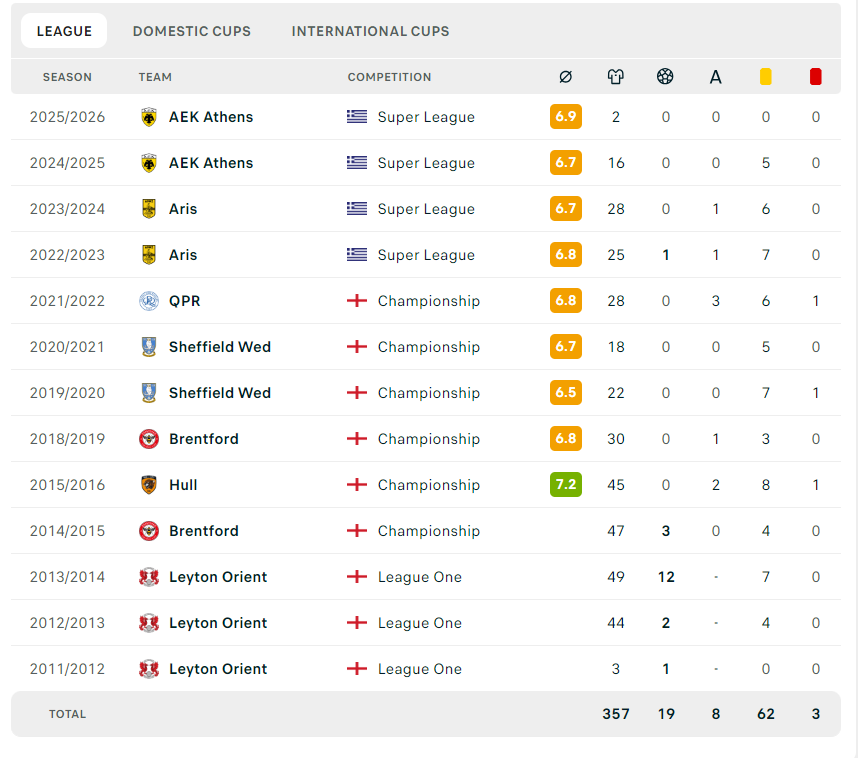The width and height of the screenshot is (858, 758).
Task: Click the Hull club crest icon
Action: tap(149, 485)
